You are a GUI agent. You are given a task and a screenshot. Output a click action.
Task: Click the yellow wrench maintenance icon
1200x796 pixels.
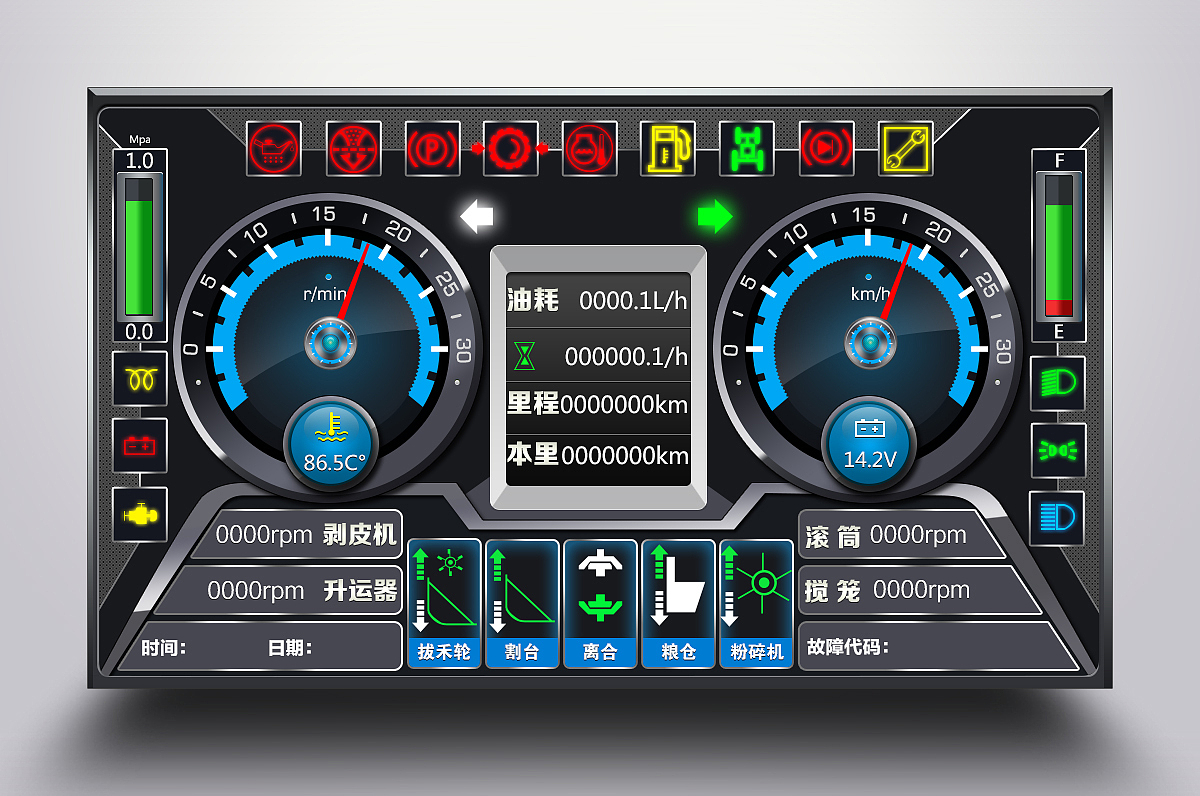click(x=906, y=149)
